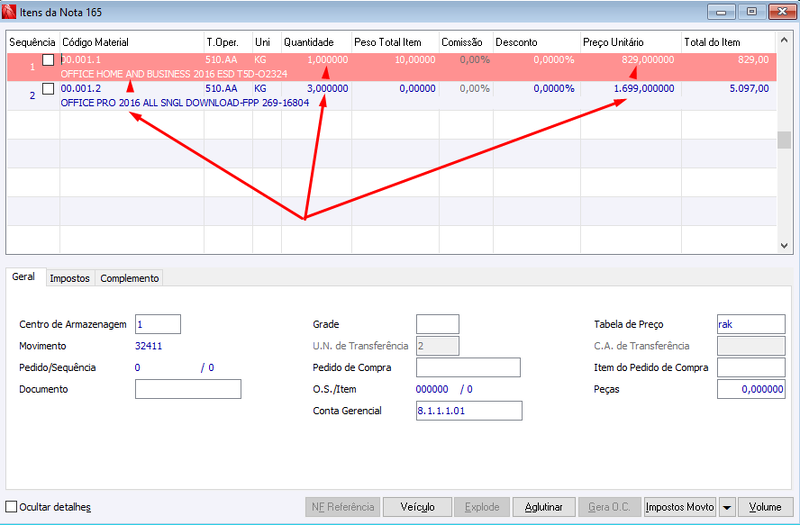Screen dimensions: 800x525
Task: Enable the Ocultar detalhes checkbox
Action: point(11,507)
